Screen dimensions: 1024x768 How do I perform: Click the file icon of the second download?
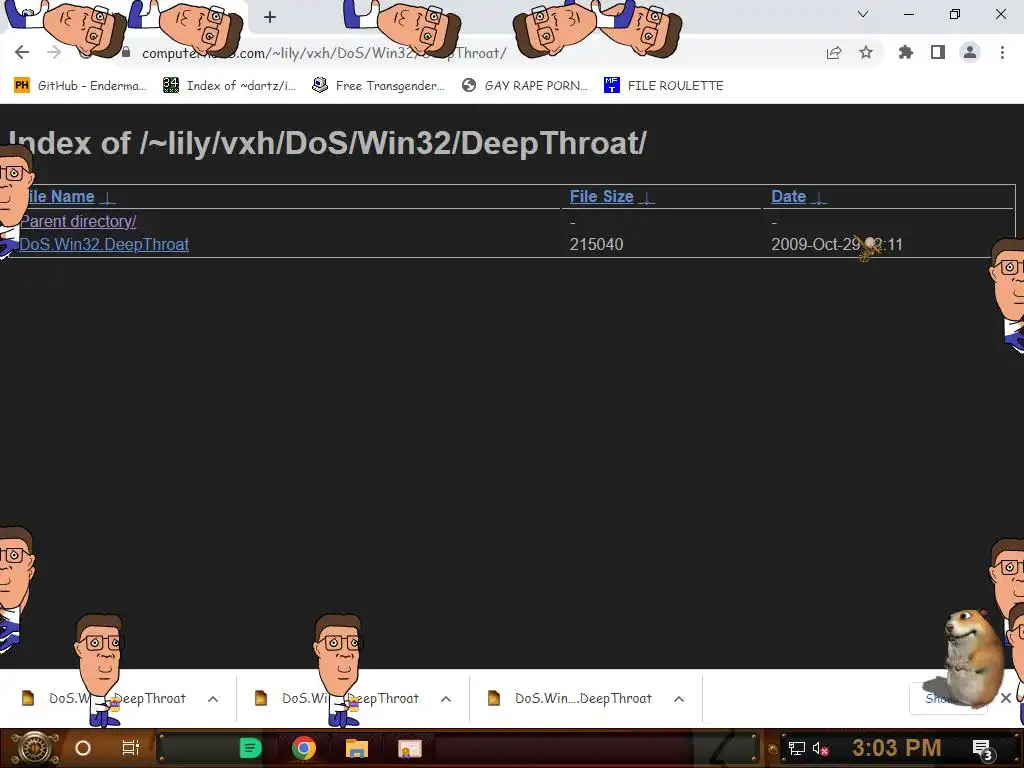pyautogui.click(x=261, y=698)
